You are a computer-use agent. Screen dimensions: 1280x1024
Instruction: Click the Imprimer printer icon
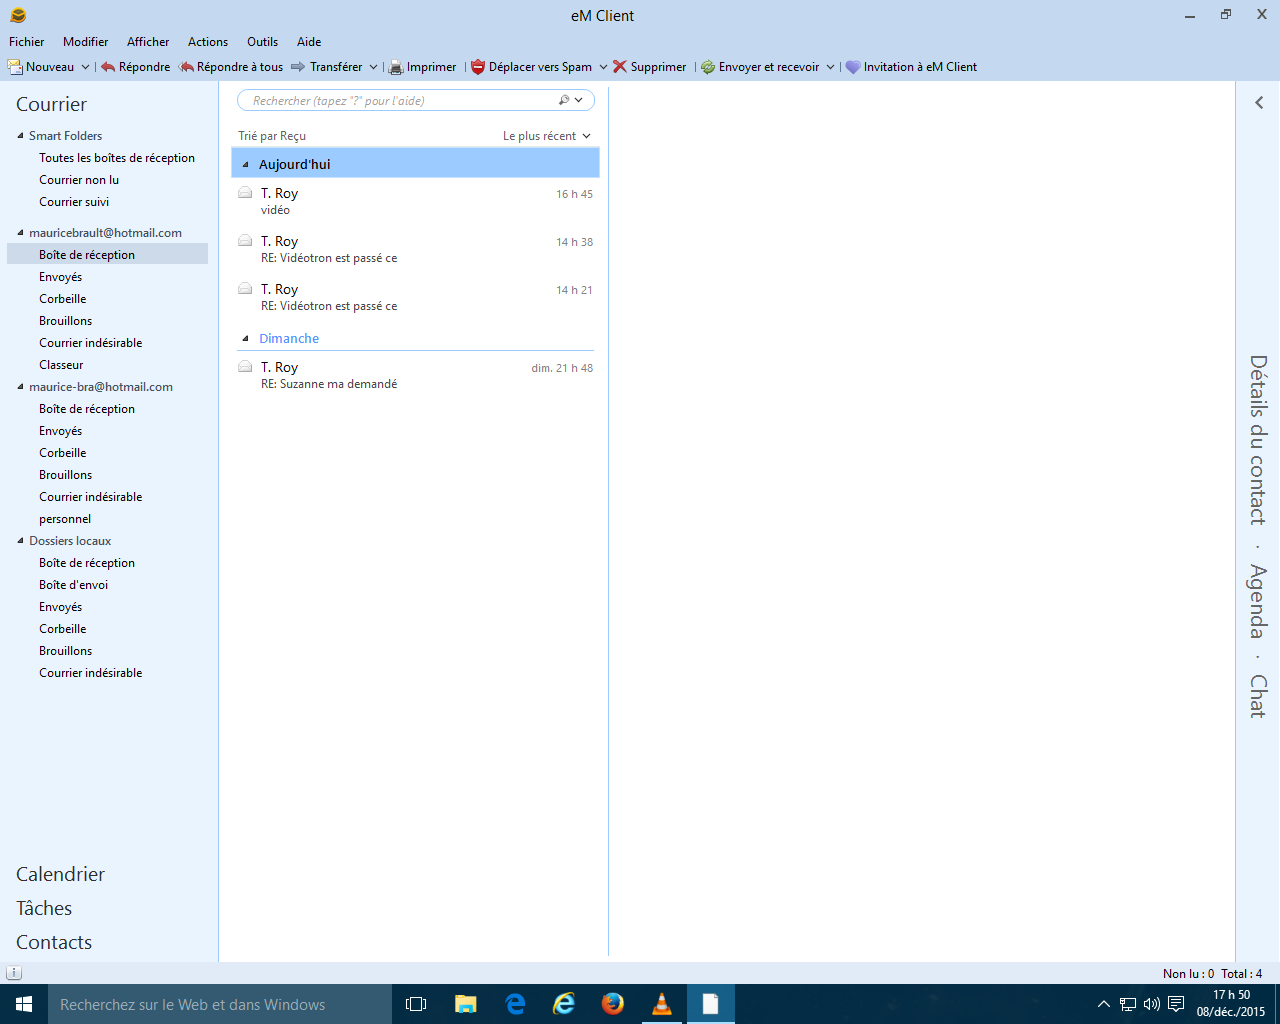(396, 67)
